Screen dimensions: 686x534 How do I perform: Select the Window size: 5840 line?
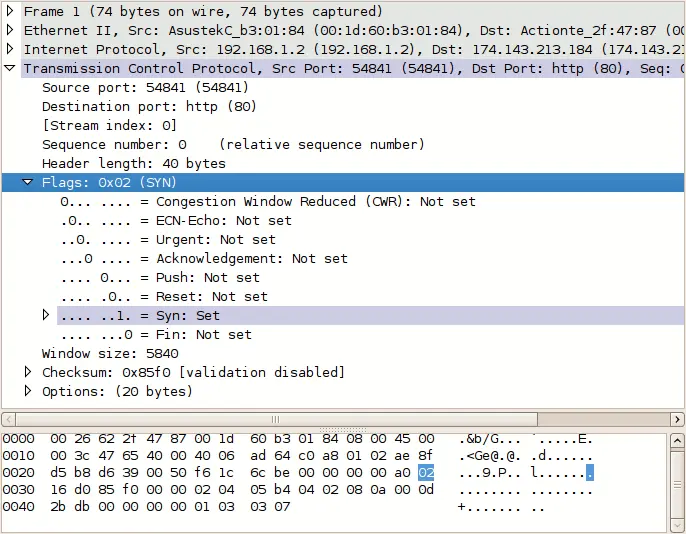[x=110, y=353]
